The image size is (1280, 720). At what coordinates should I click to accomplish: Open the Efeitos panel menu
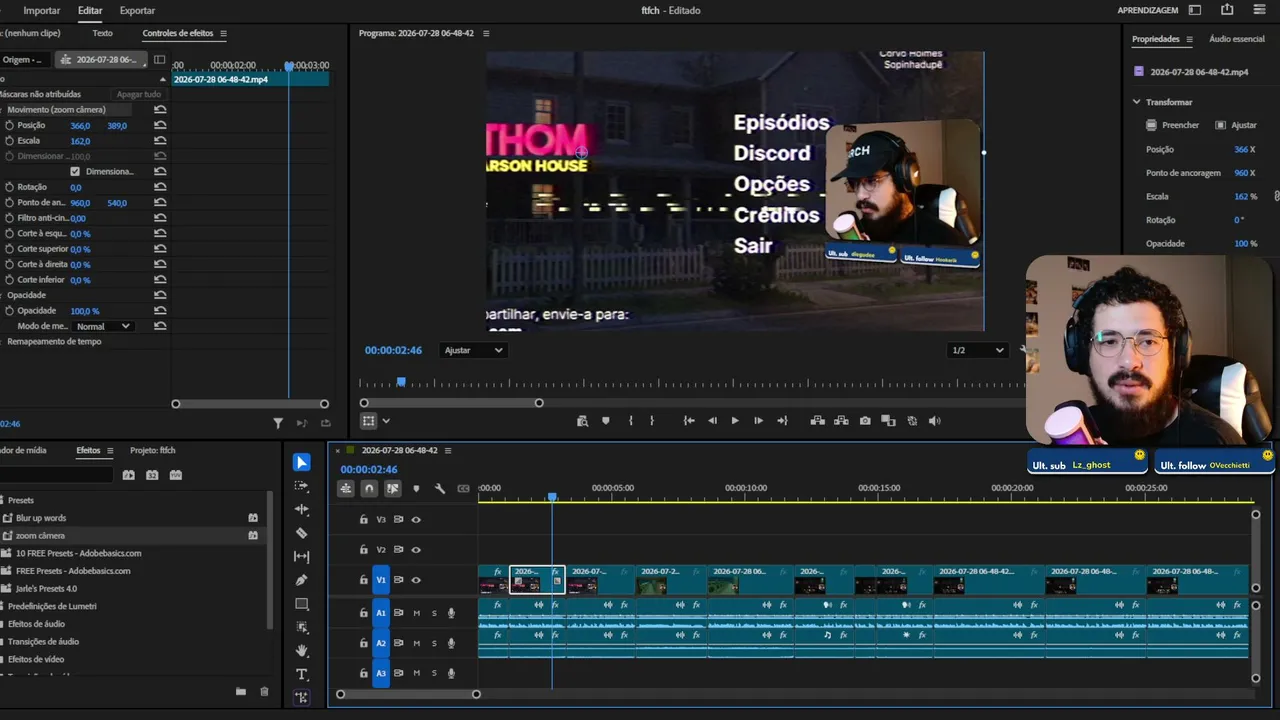(x=110, y=450)
